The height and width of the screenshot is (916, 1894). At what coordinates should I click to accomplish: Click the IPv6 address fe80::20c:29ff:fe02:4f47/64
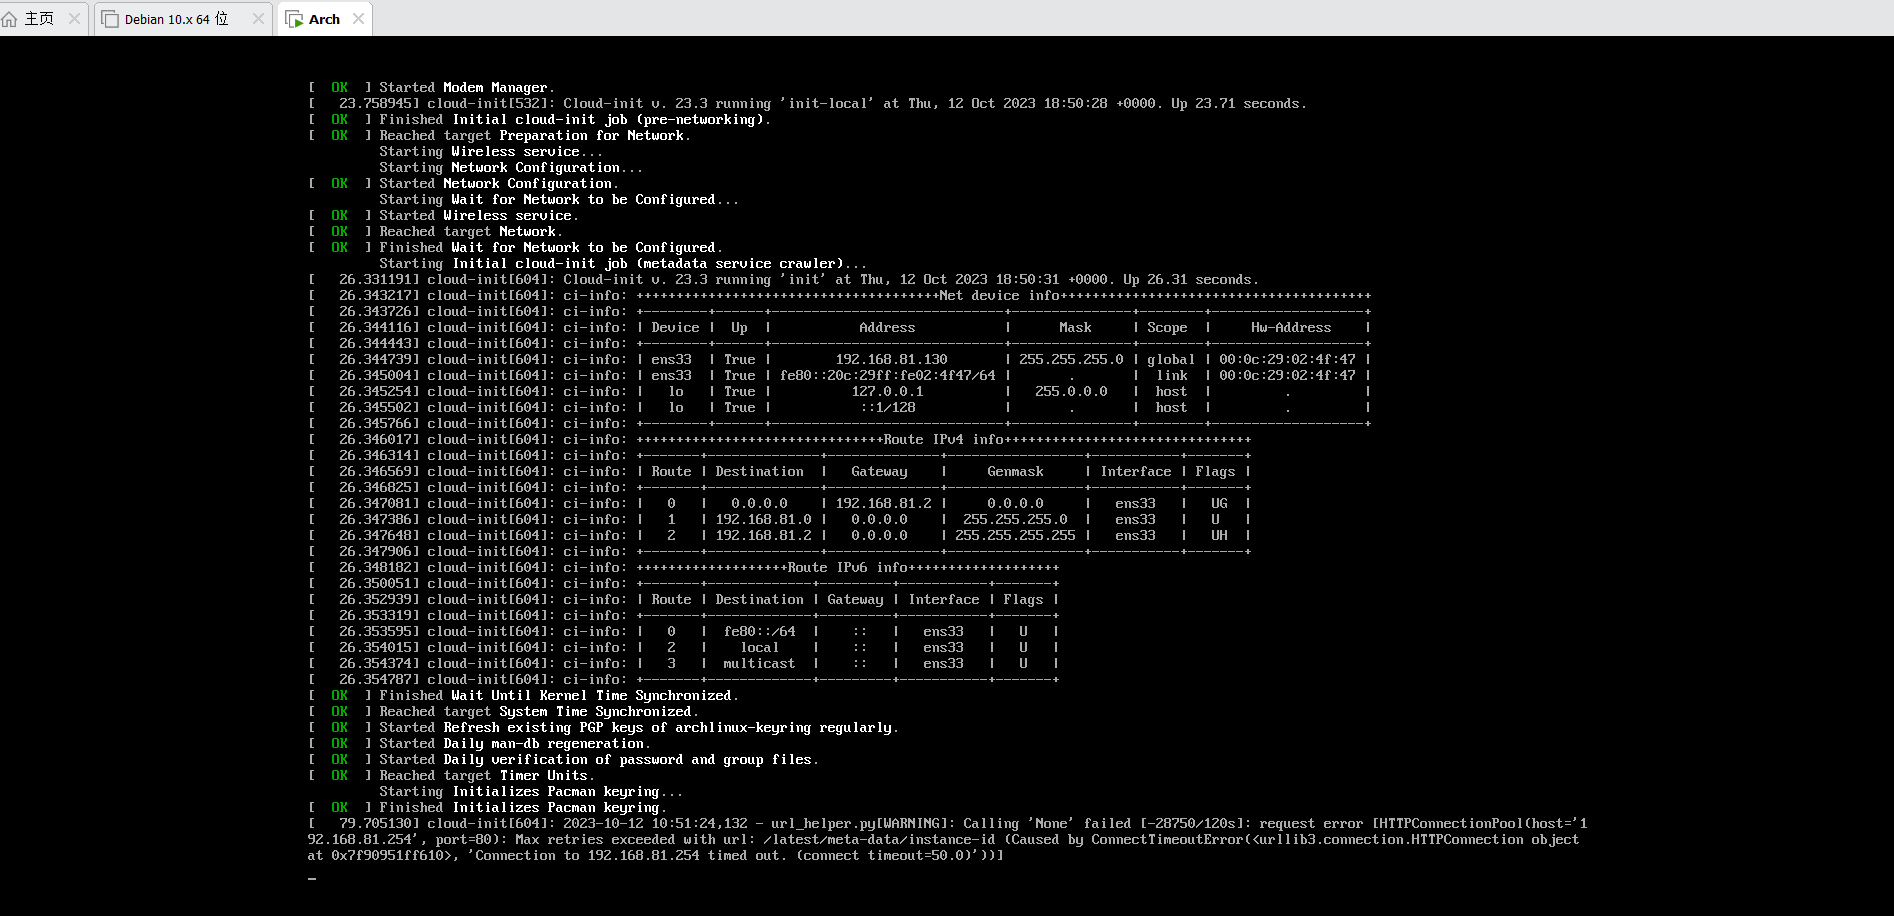pos(887,376)
